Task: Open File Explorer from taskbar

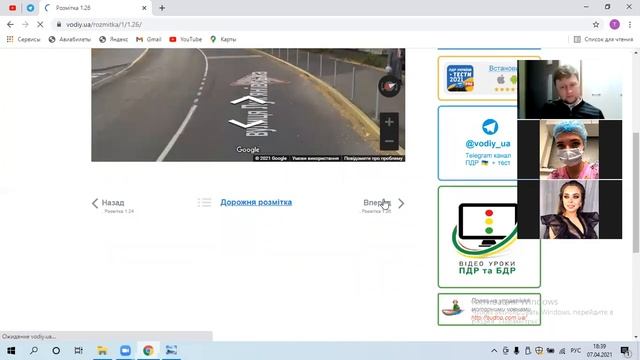Action: pyautogui.click(x=102, y=351)
